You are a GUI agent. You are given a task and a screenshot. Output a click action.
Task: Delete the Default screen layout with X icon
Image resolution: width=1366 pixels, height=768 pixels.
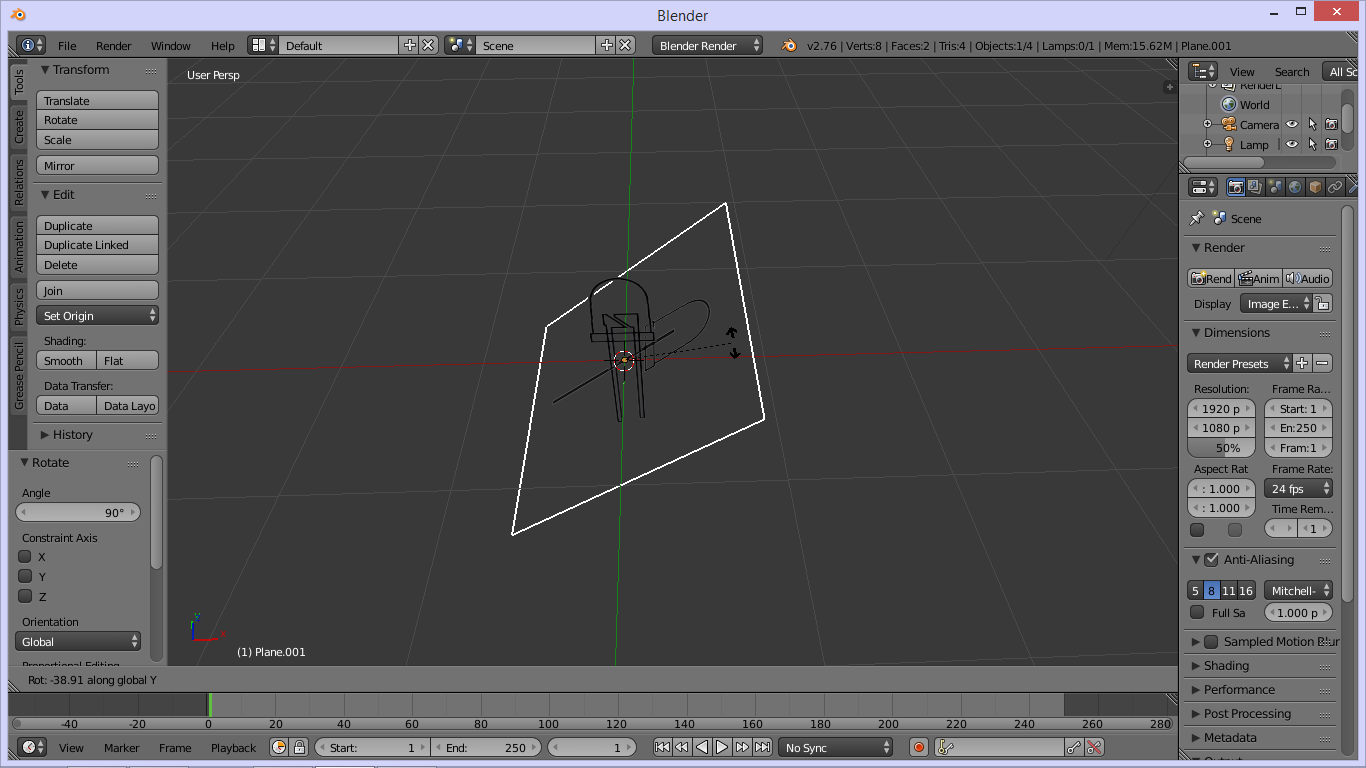click(428, 45)
